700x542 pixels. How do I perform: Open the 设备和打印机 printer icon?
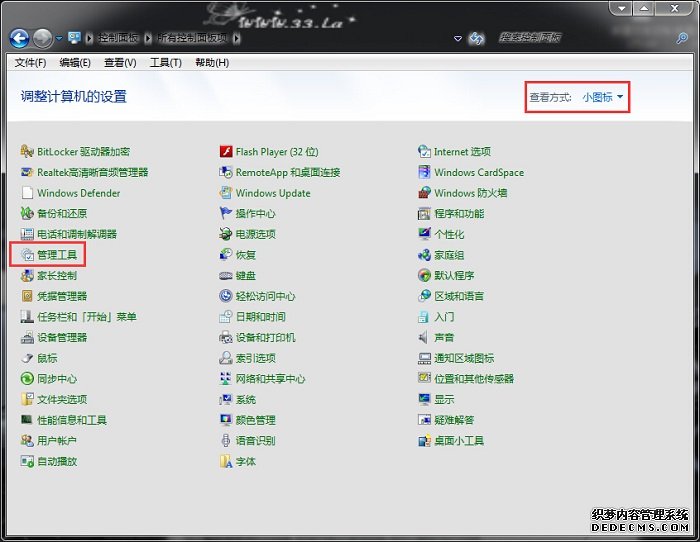pyautogui.click(x=226, y=337)
